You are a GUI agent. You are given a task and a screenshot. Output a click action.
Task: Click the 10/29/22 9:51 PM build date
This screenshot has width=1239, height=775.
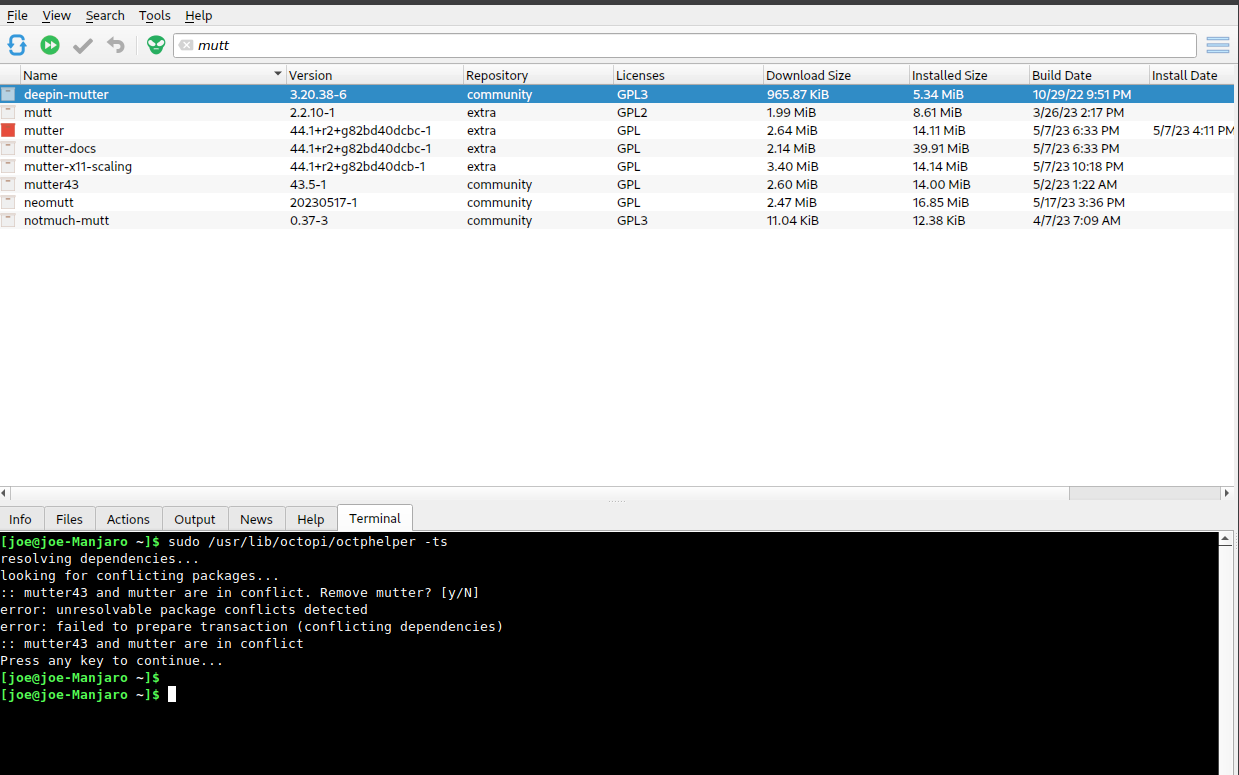click(1082, 94)
